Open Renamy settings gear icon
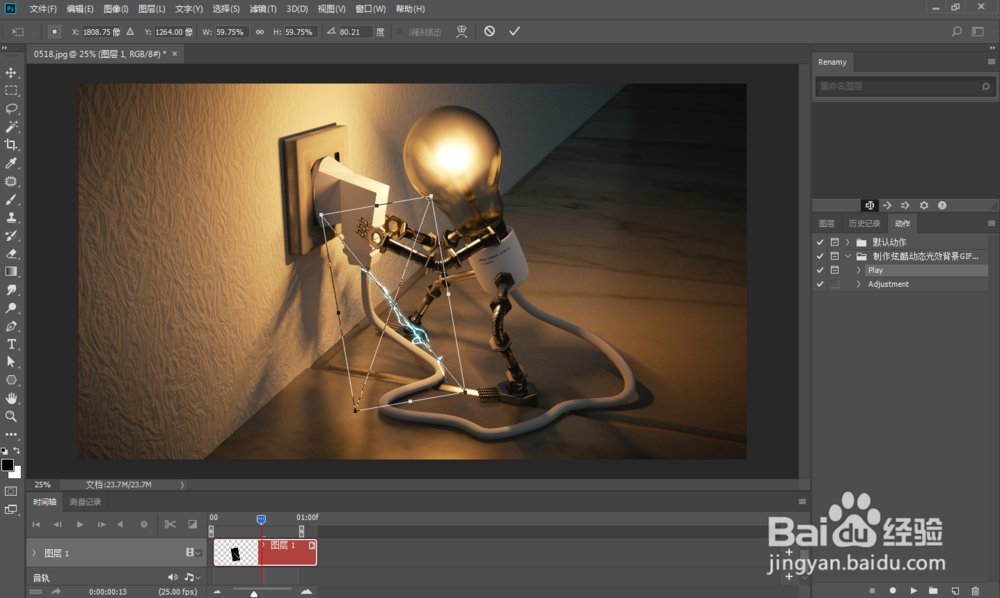 coord(923,205)
